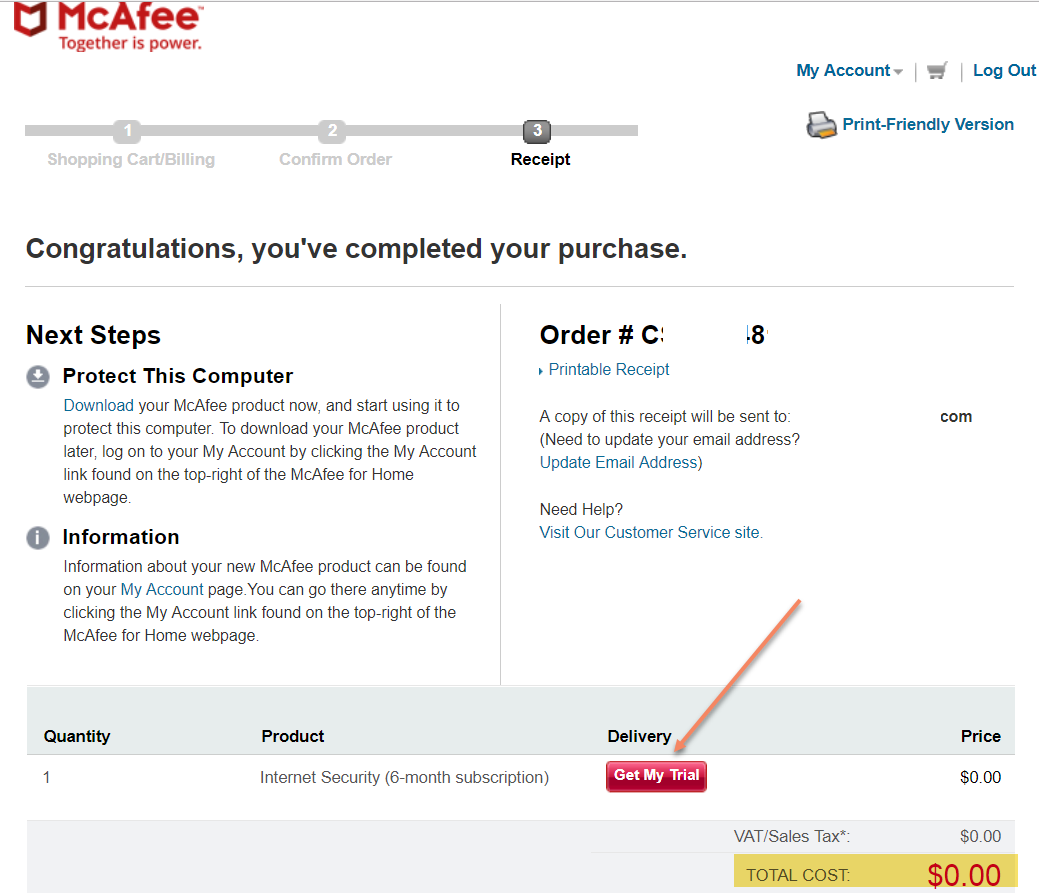Click the Congratulations purchase heading
Screen dimensions: 1039x893
point(356,249)
